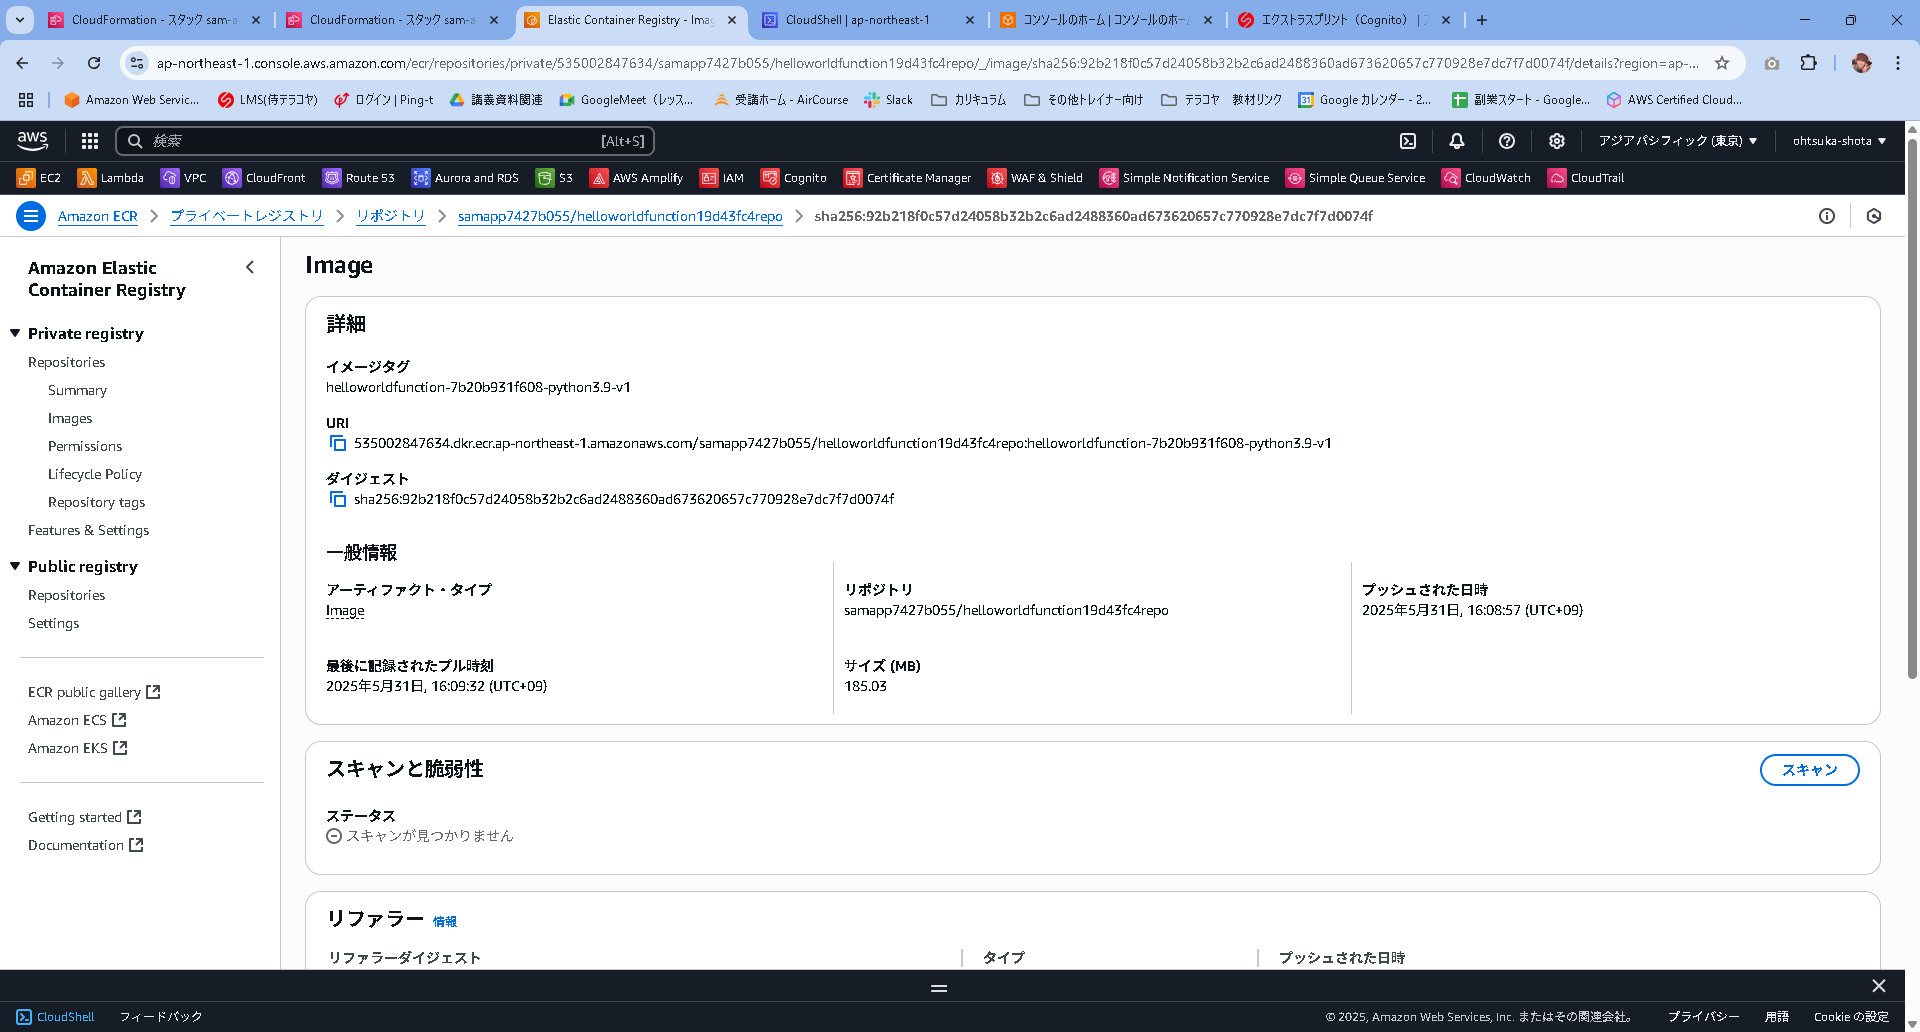Open the リファラー 情報 link
1920x1032 pixels.
(x=445, y=922)
